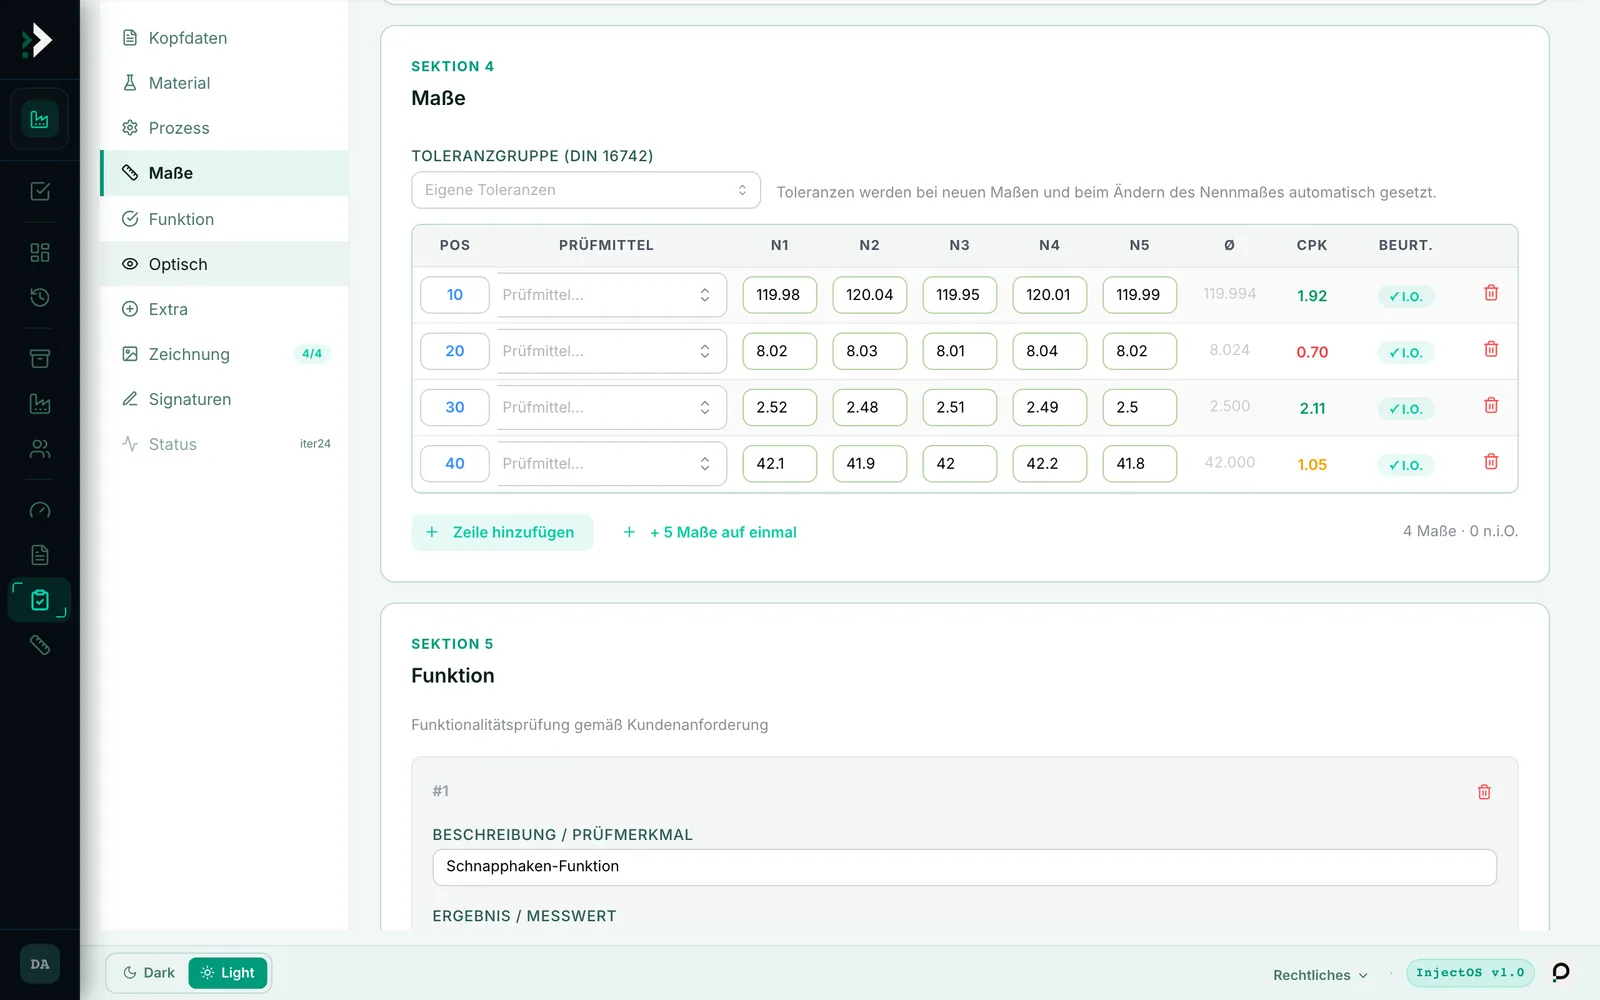1600x1000 pixels.
Task: Open the Toleranzgruppe dropdown
Action: tap(586, 190)
